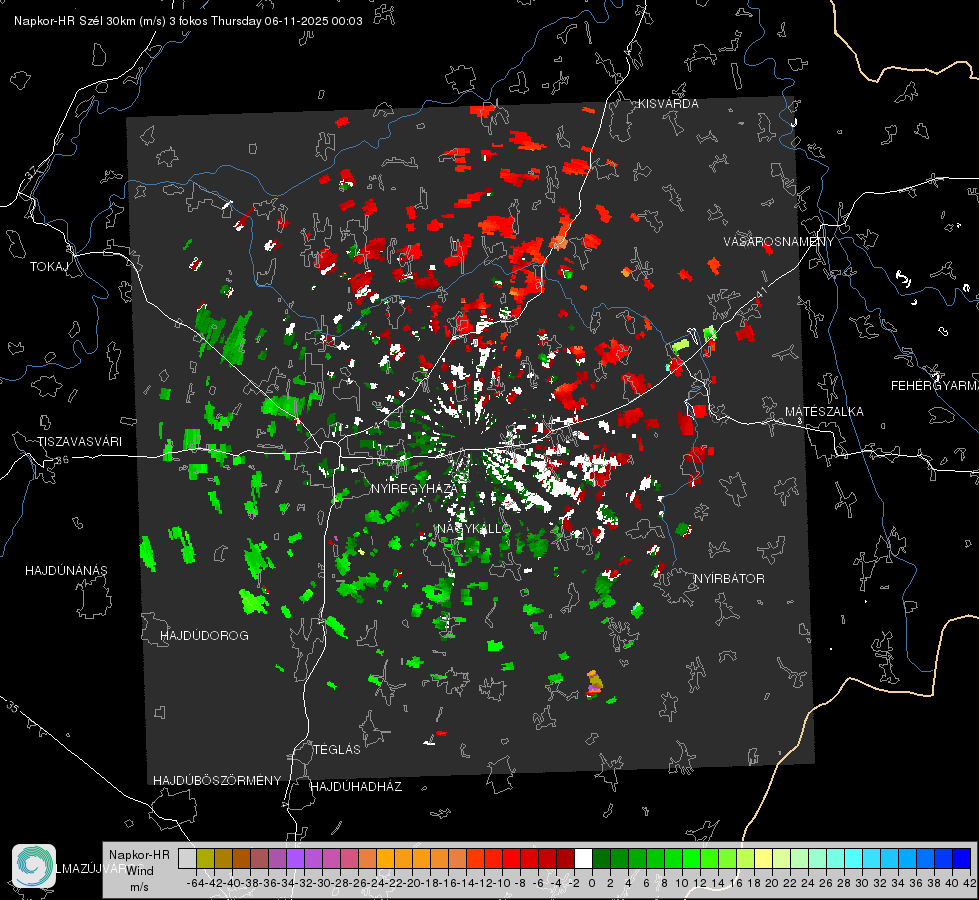Click the NAGYKÁLLÓ town label
Viewport: 979px width, 900px height.
pyautogui.click(x=474, y=529)
